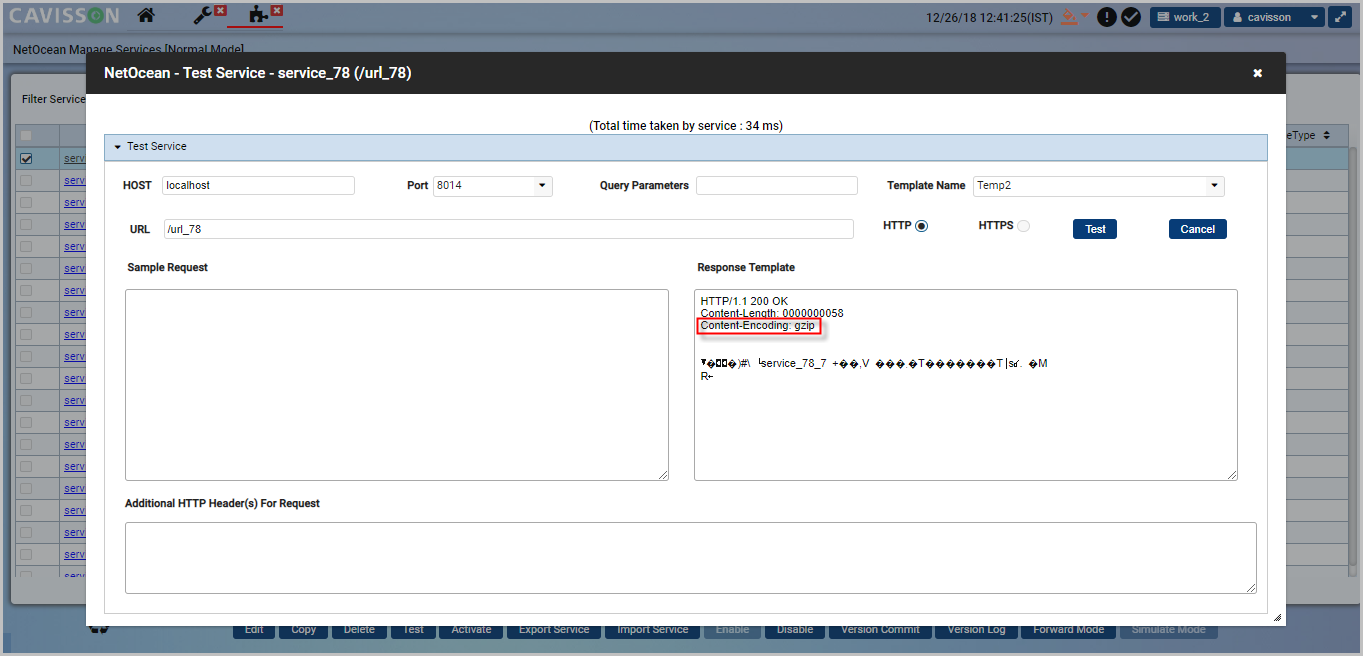Click the Cavisson logo
This screenshot has height=656, width=1363.
[x=64, y=16]
